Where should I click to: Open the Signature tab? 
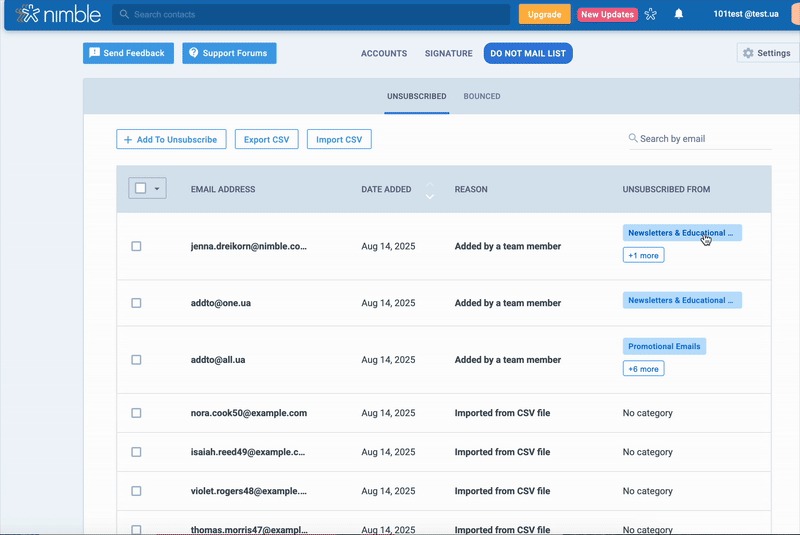(x=448, y=54)
